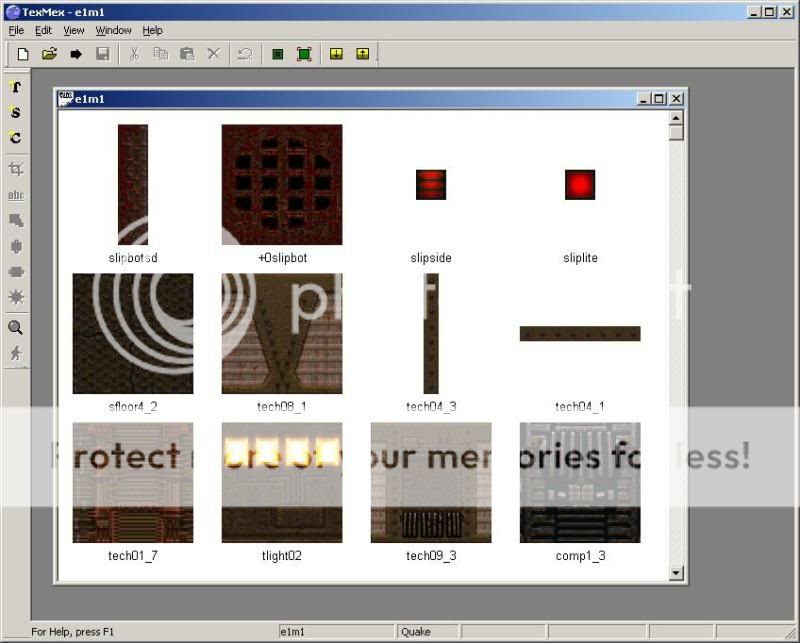
Task: Toggle the running-figure animation preview tool
Action: (15, 352)
